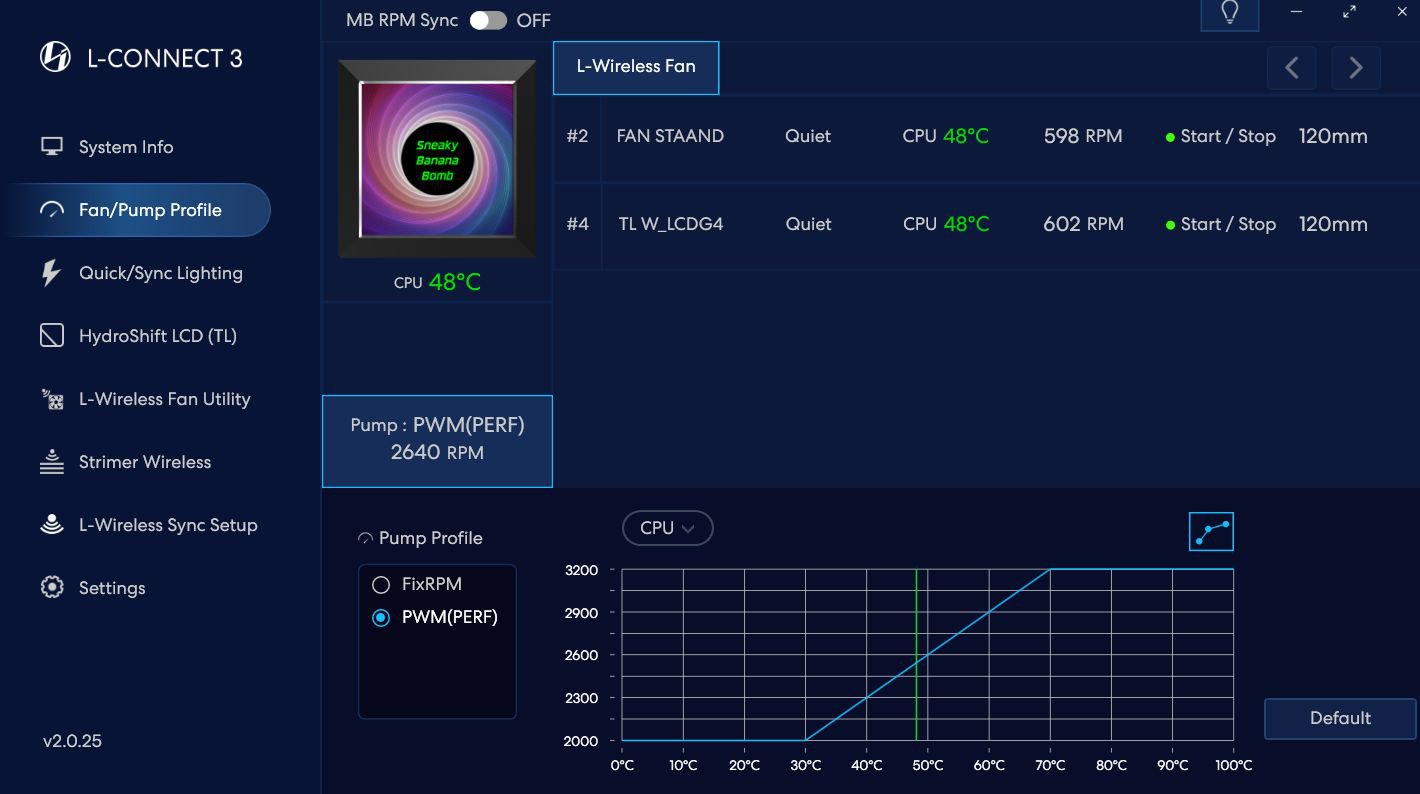Viewport: 1420px width, 794px height.
Task: Click the 100°C label on the graph axis
Action: tap(1233, 766)
